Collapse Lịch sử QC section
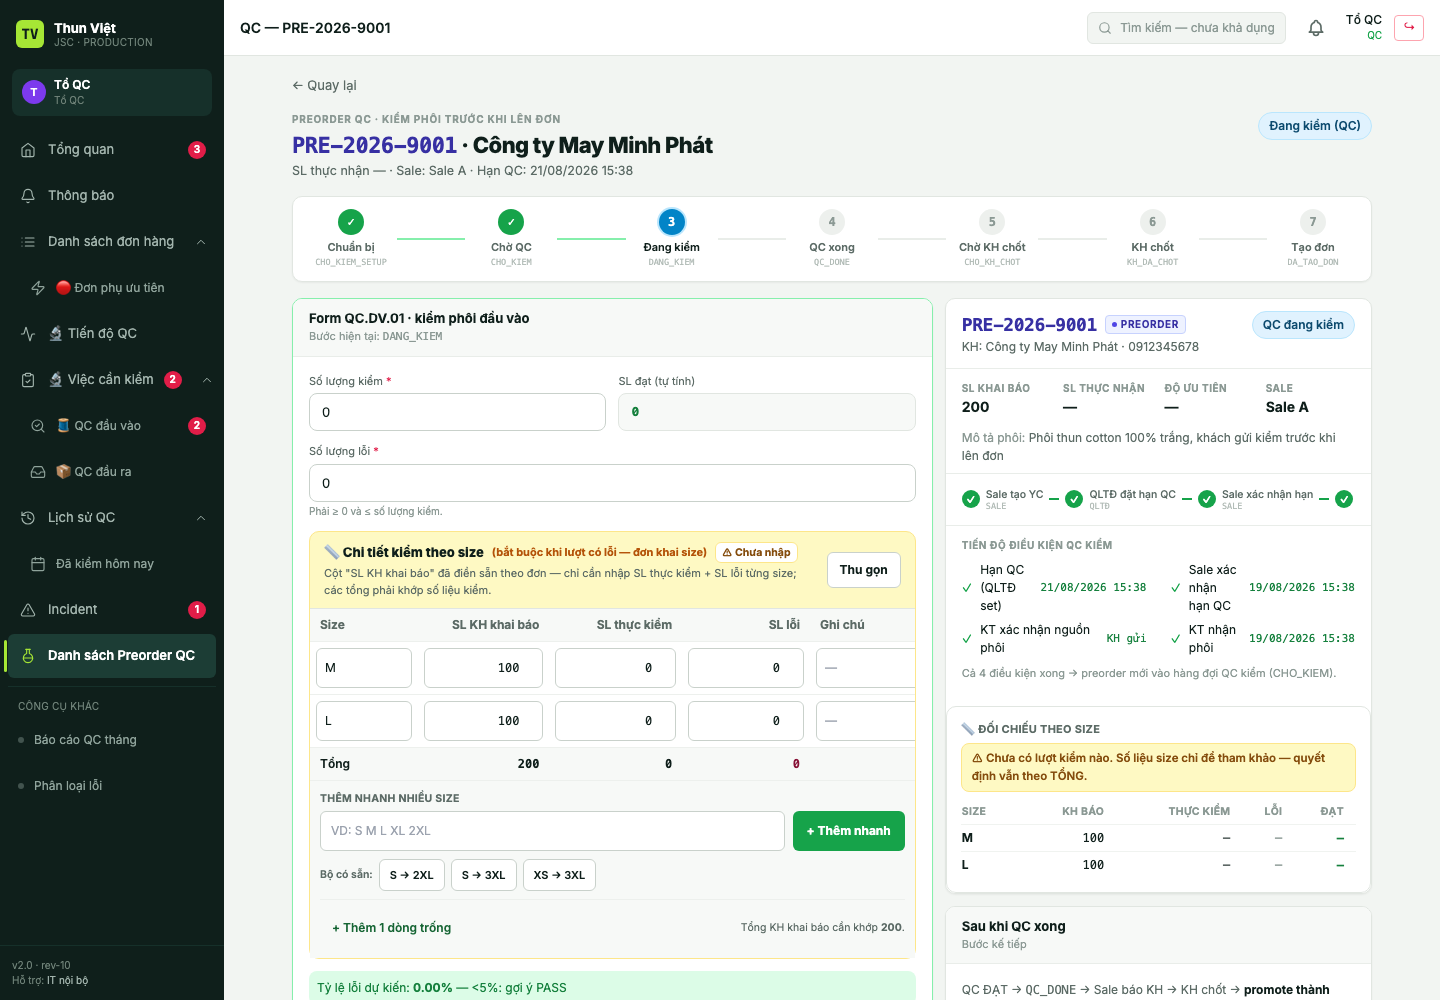 tap(201, 518)
